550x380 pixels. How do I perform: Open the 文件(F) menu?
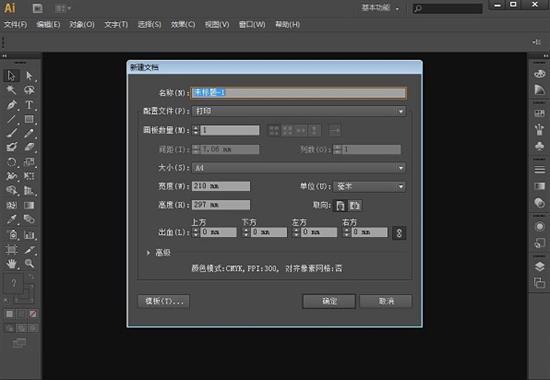point(15,25)
